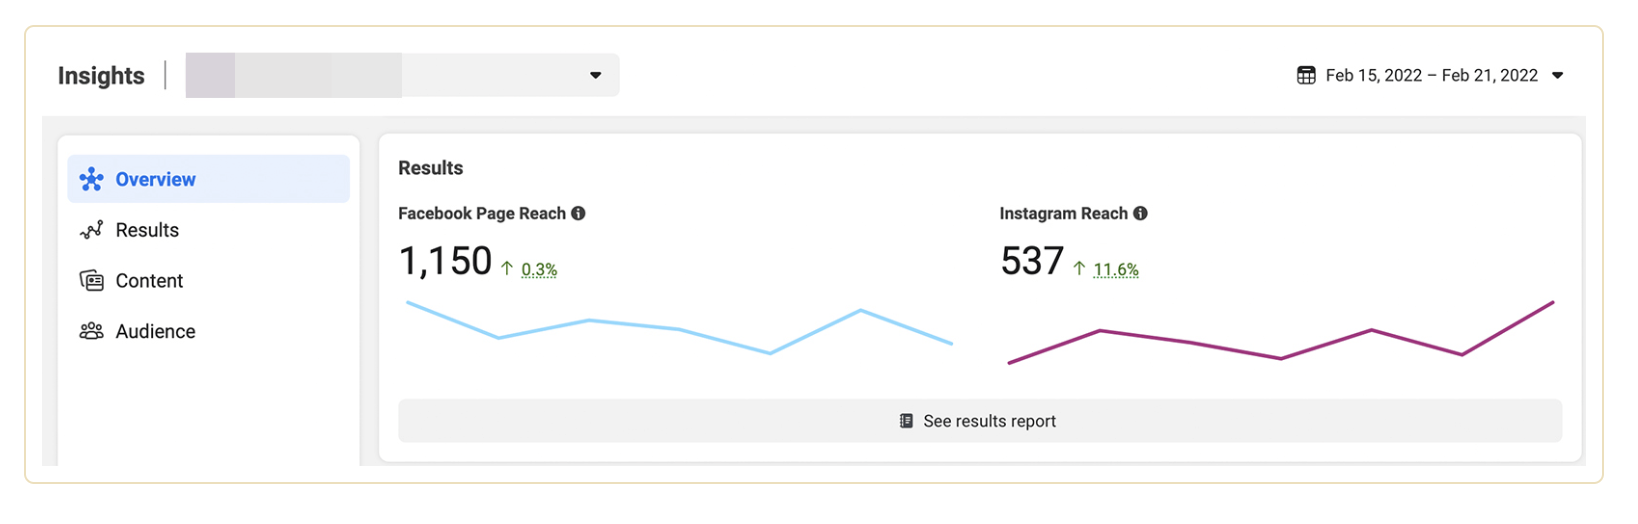Click the Results trend-line icon
Image resolution: width=1638 pixels, height=524 pixels.
91,230
